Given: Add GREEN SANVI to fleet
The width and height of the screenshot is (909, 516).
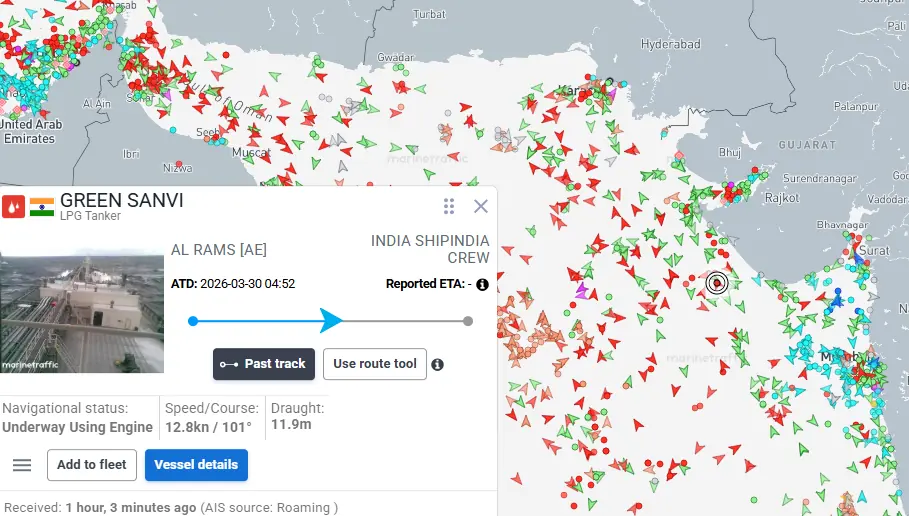Looking at the screenshot, I should click(92, 465).
